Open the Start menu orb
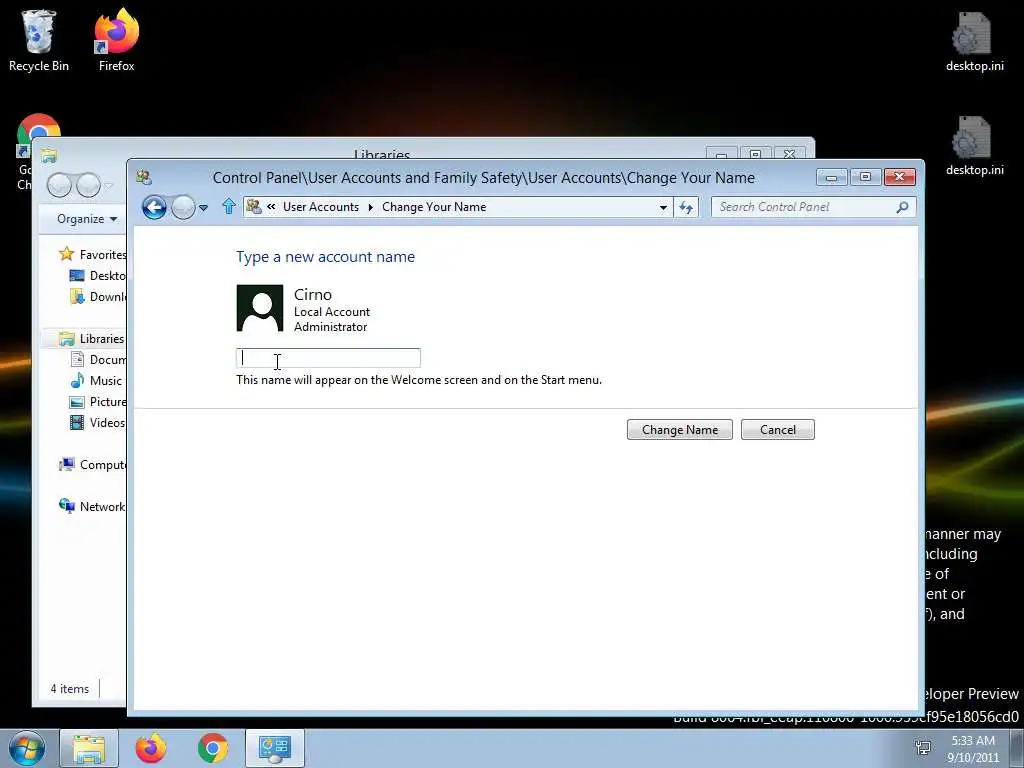Image resolution: width=1024 pixels, height=768 pixels. coord(27,748)
